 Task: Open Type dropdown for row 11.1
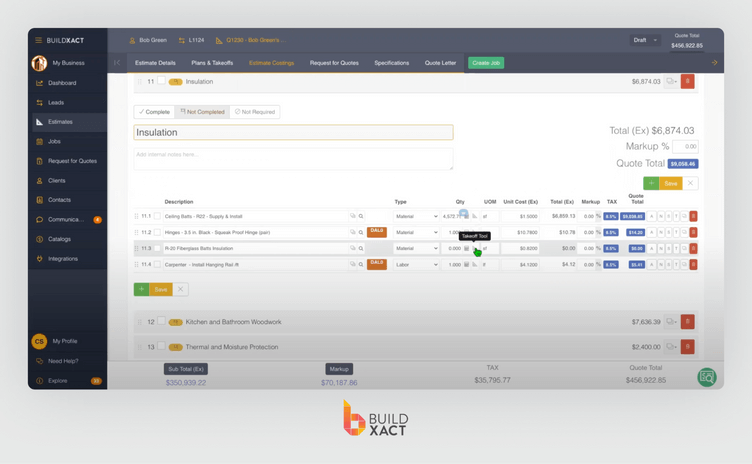(x=416, y=216)
